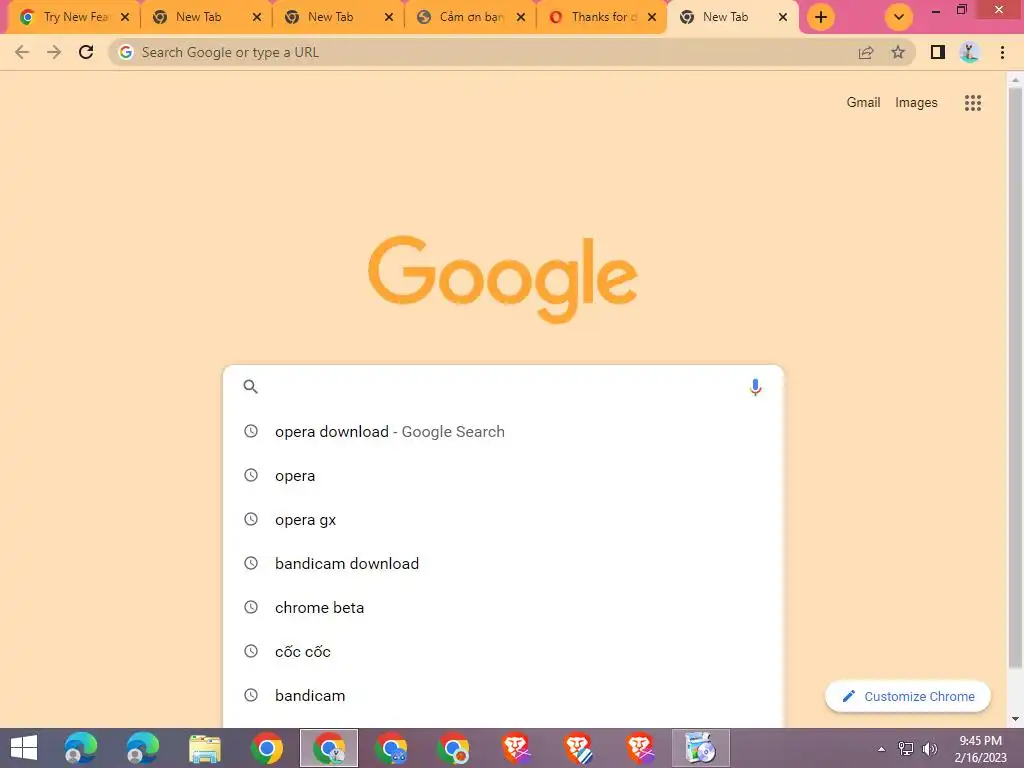The image size is (1024, 768).
Task: Open the tab search dropdown arrow
Action: click(x=899, y=17)
